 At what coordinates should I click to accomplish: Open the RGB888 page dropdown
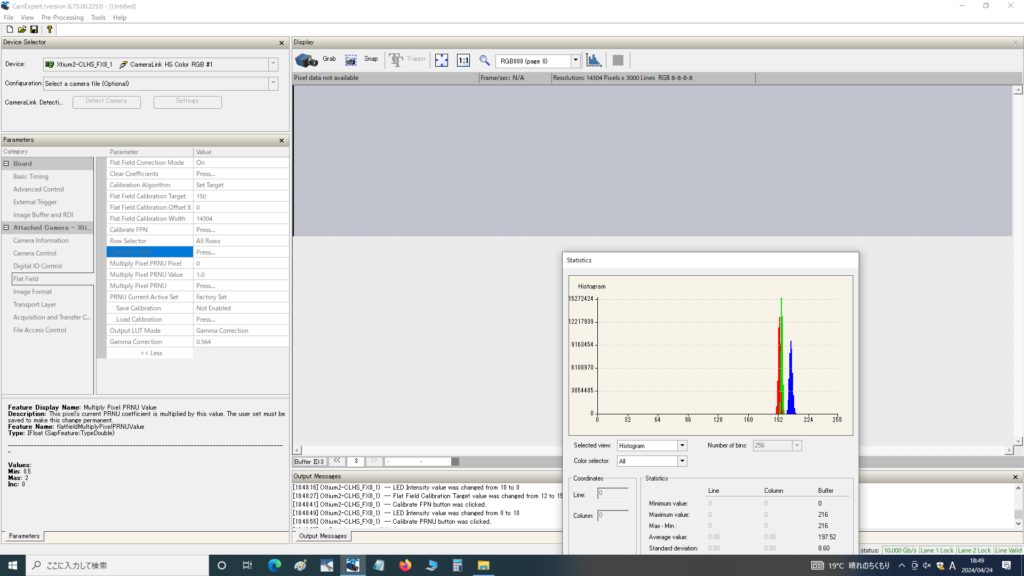tap(575, 61)
